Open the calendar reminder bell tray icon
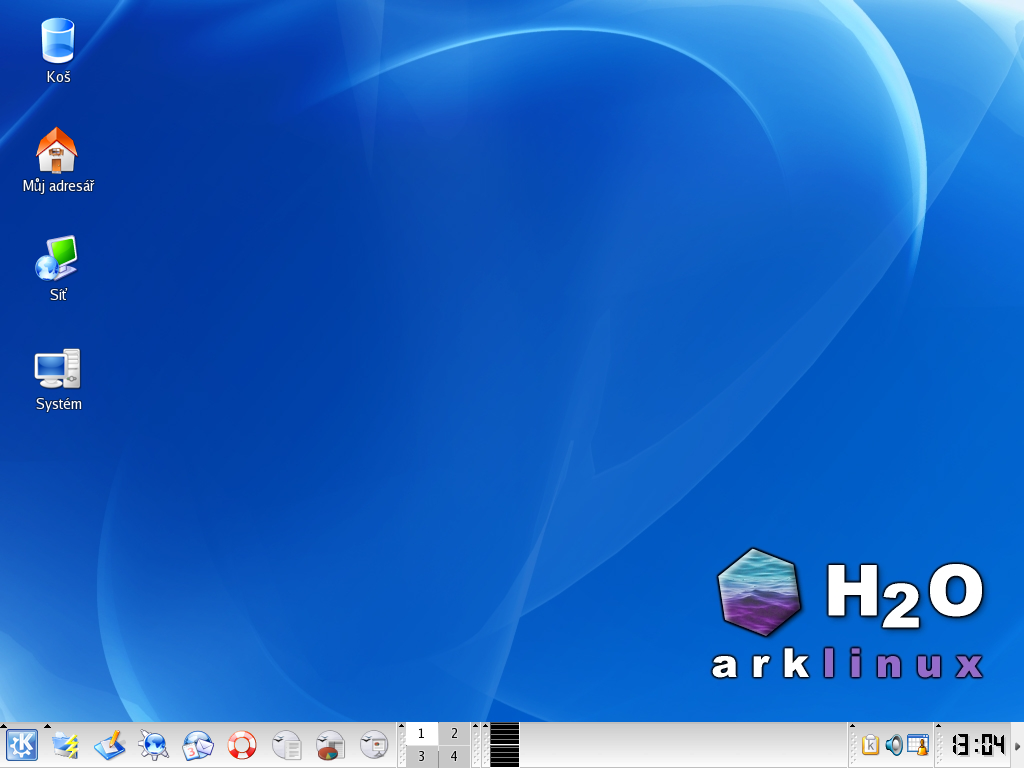Image resolution: width=1024 pixels, height=768 pixels. pyautogui.click(x=918, y=745)
